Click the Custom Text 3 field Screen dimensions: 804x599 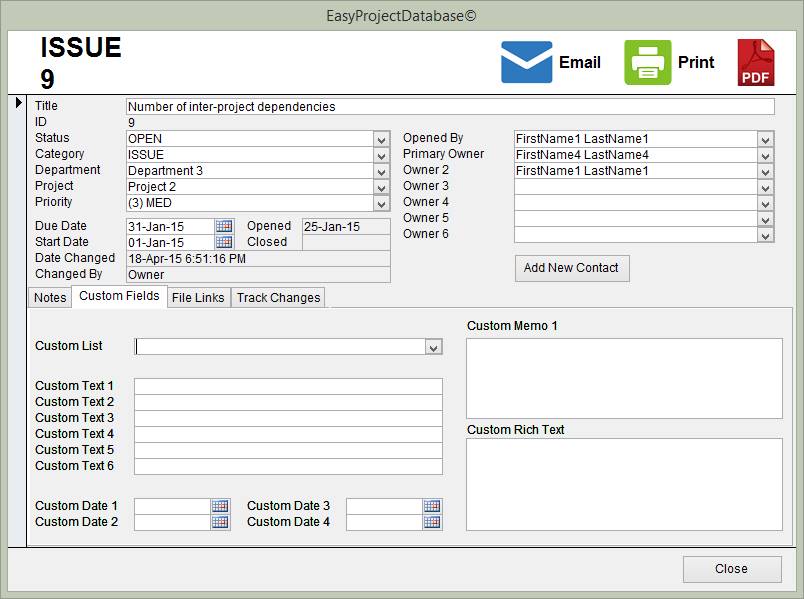(x=288, y=418)
